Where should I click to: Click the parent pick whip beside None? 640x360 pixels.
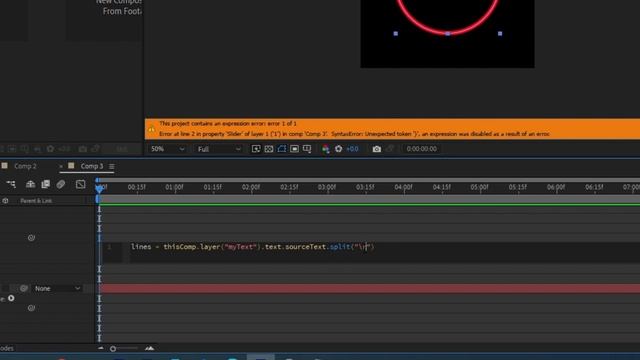[x=24, y=289]
